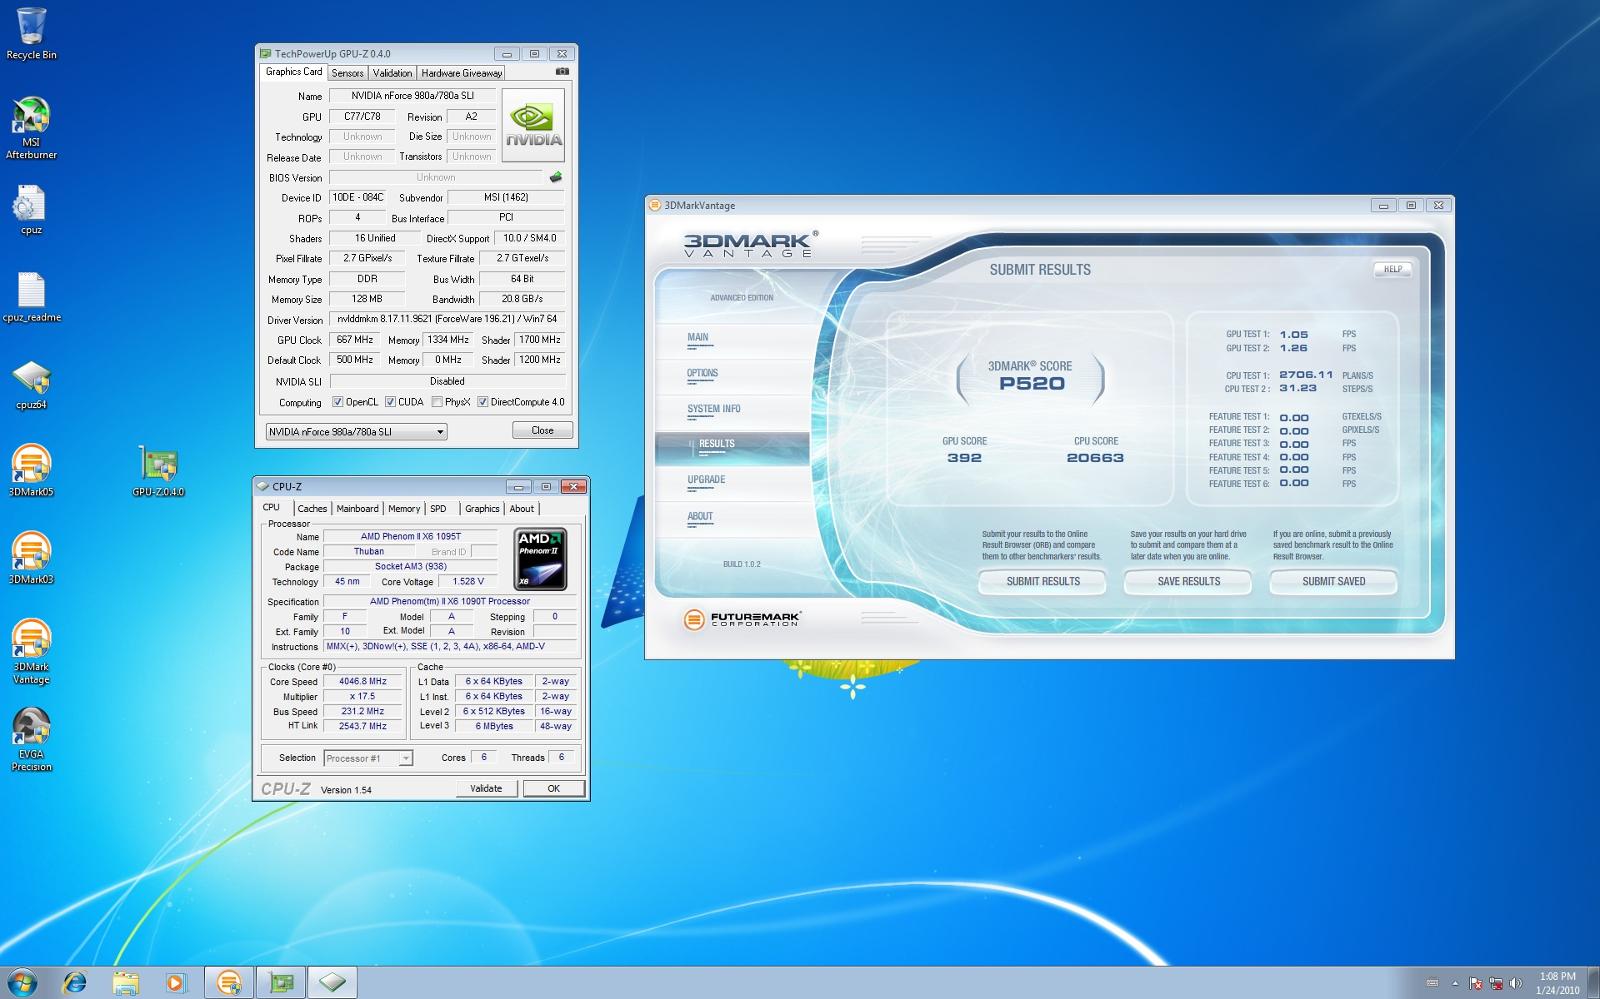This screenshot has width=1600, height=999.
Task: Open the About tab in CPU-Z
Action: tap(522, 509)
